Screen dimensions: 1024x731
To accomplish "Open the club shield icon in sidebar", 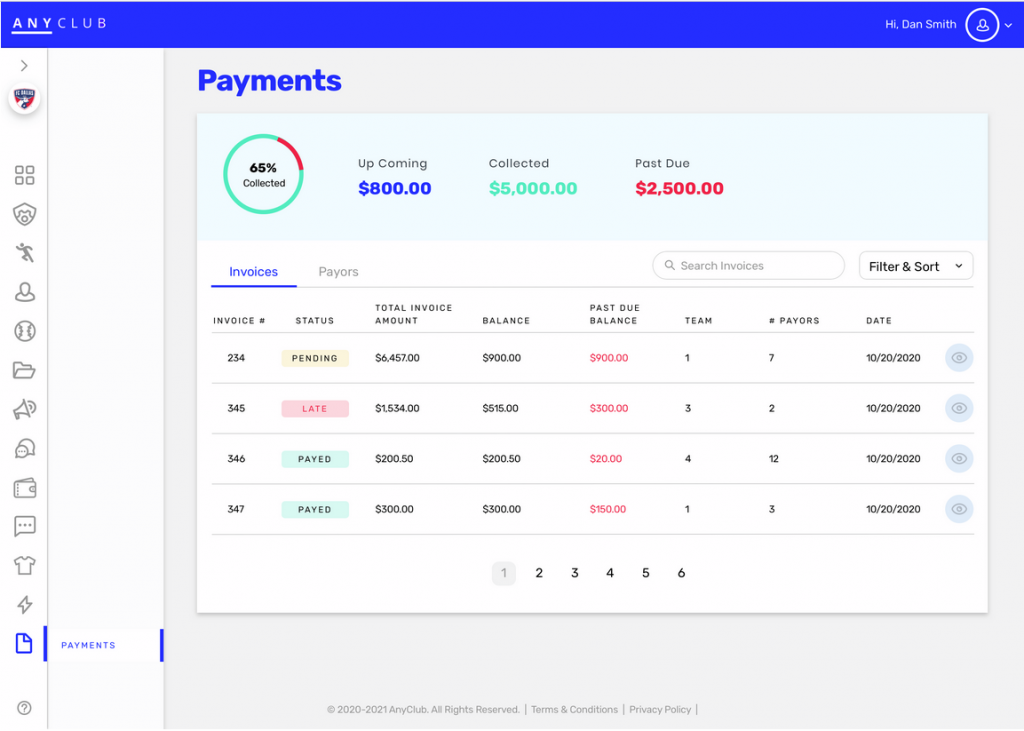I will pyautogui.click(x=24, y=214).
